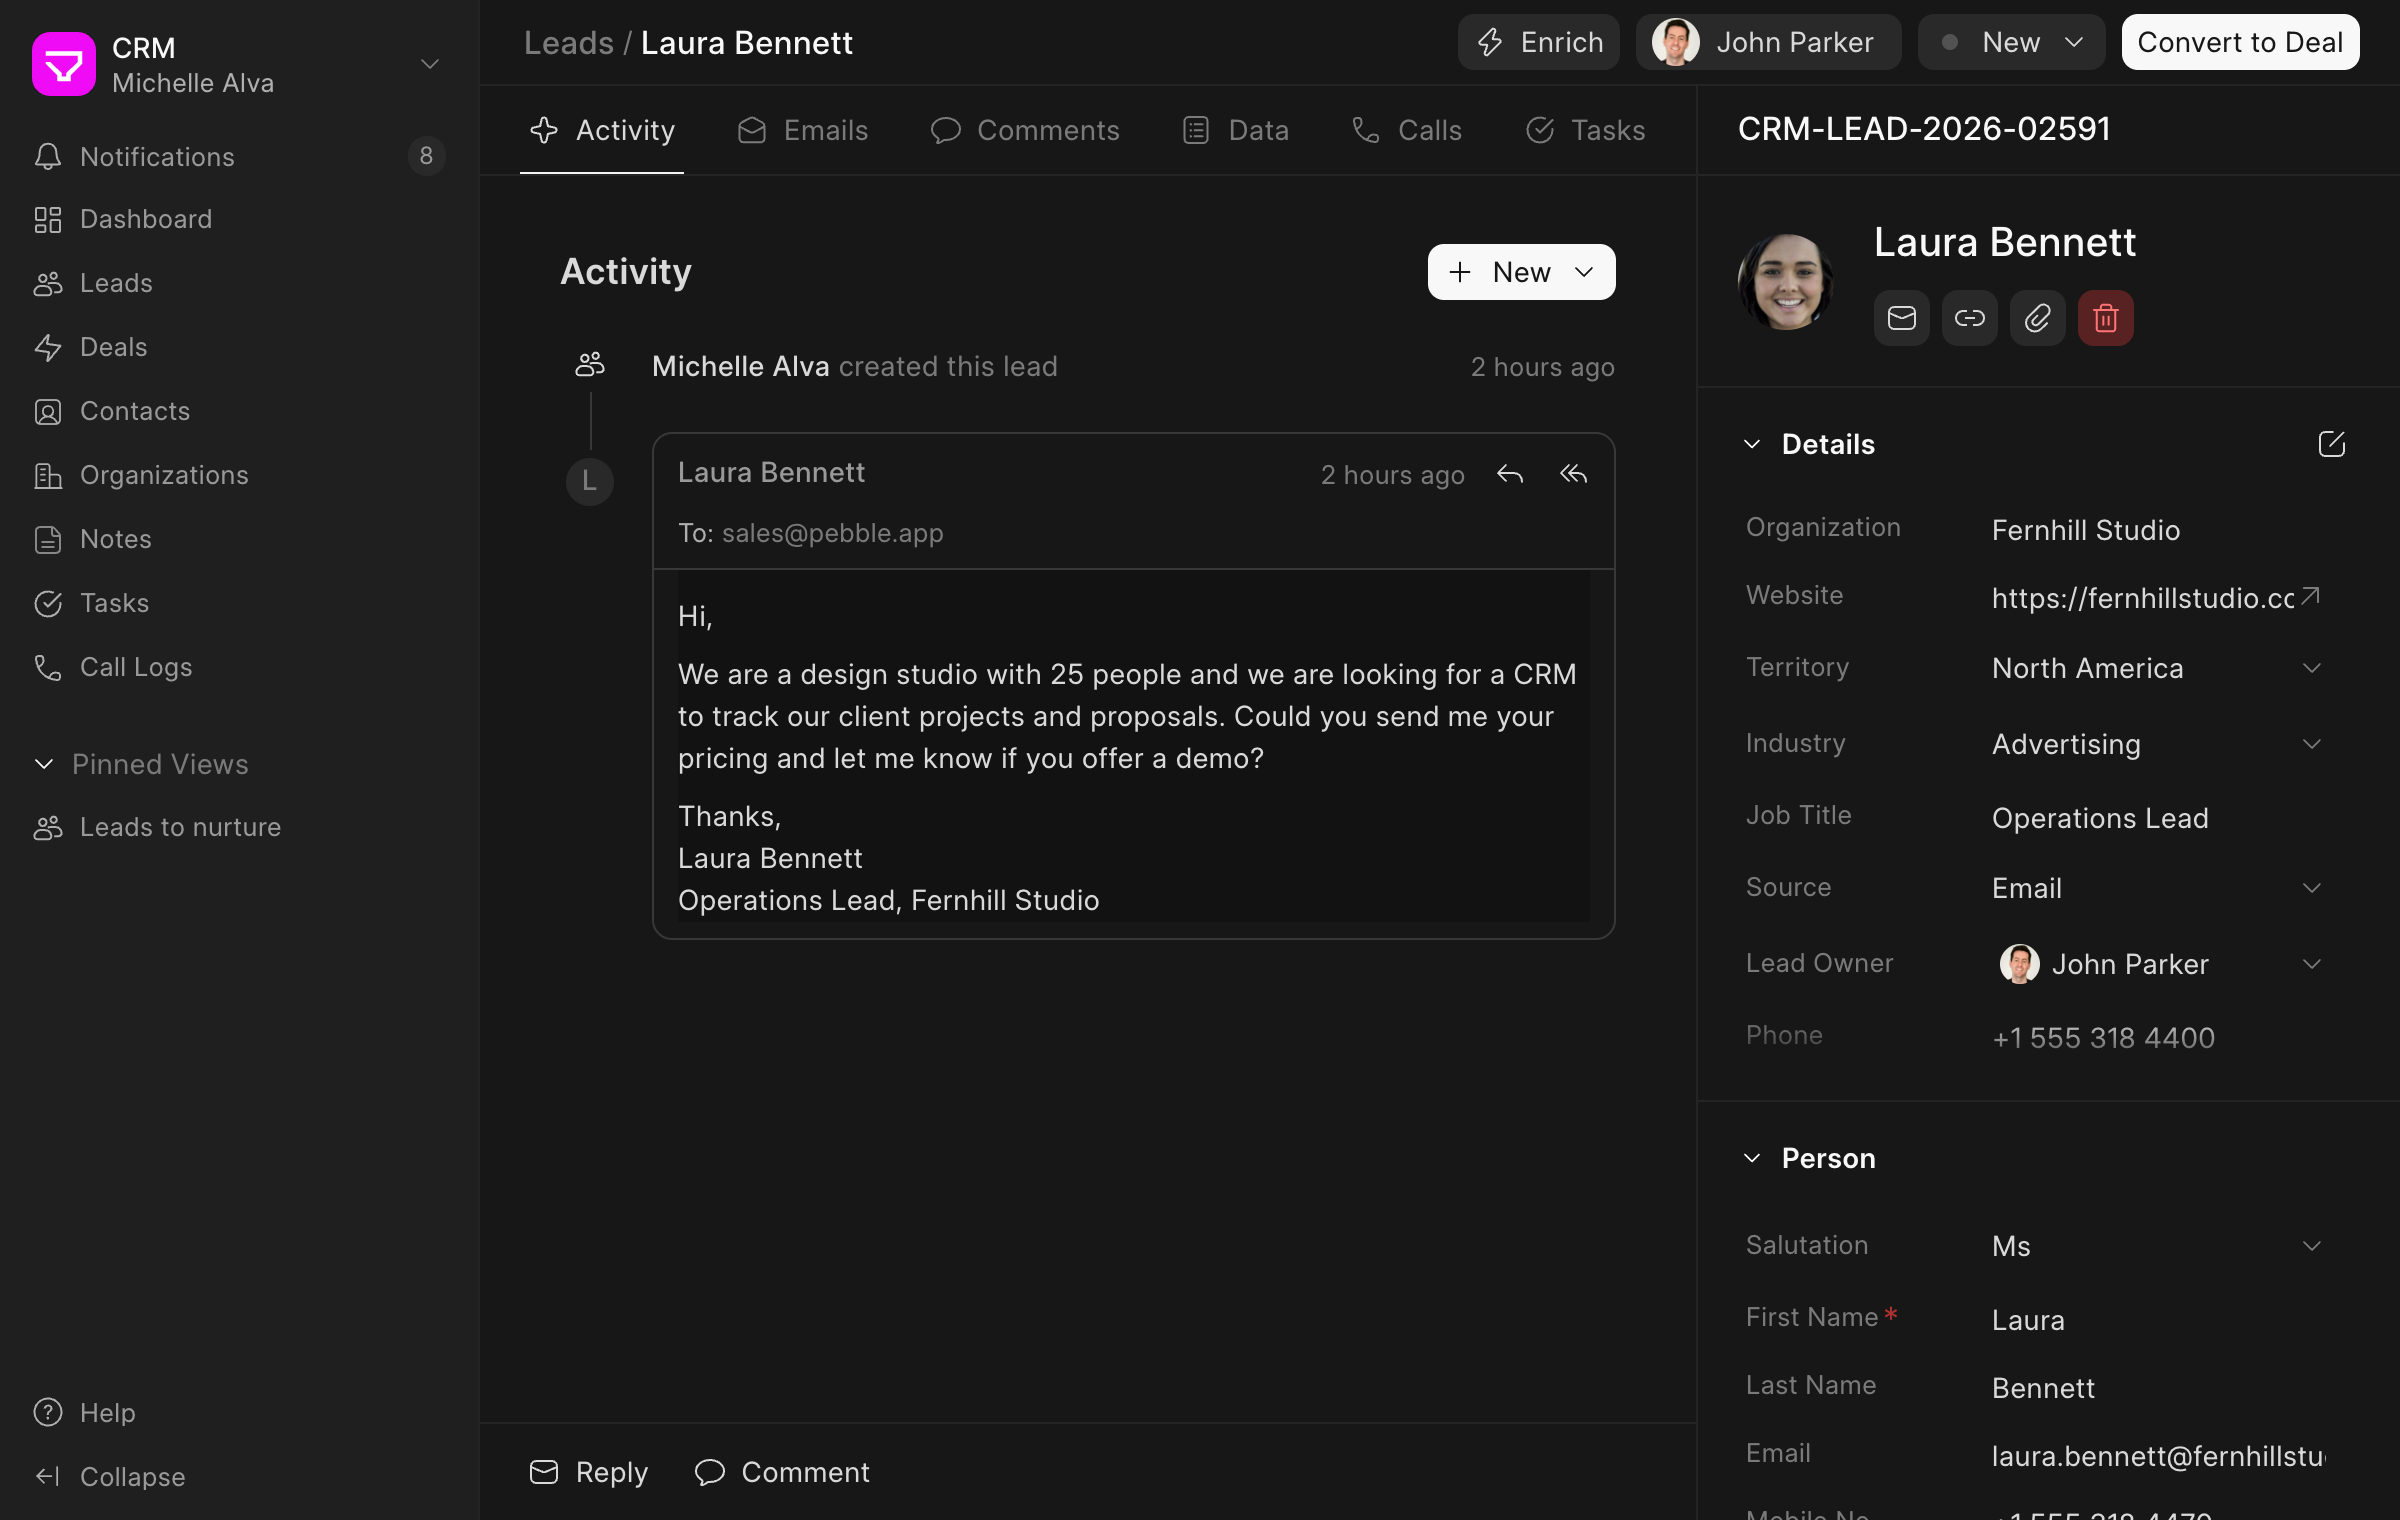The width and height of the screenshot is (2400, 1520).
Task: Click the CRM app logo icon
Action: click(x=64, y=64)
